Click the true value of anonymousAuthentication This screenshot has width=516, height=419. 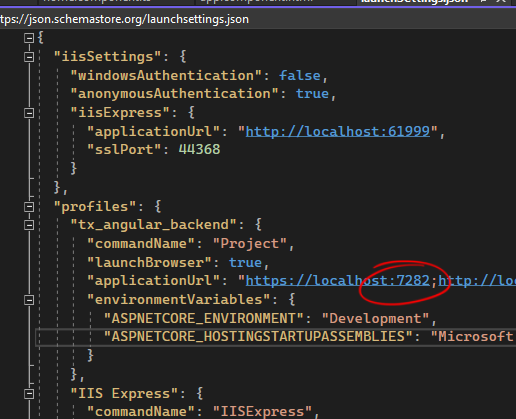(312, 94)
